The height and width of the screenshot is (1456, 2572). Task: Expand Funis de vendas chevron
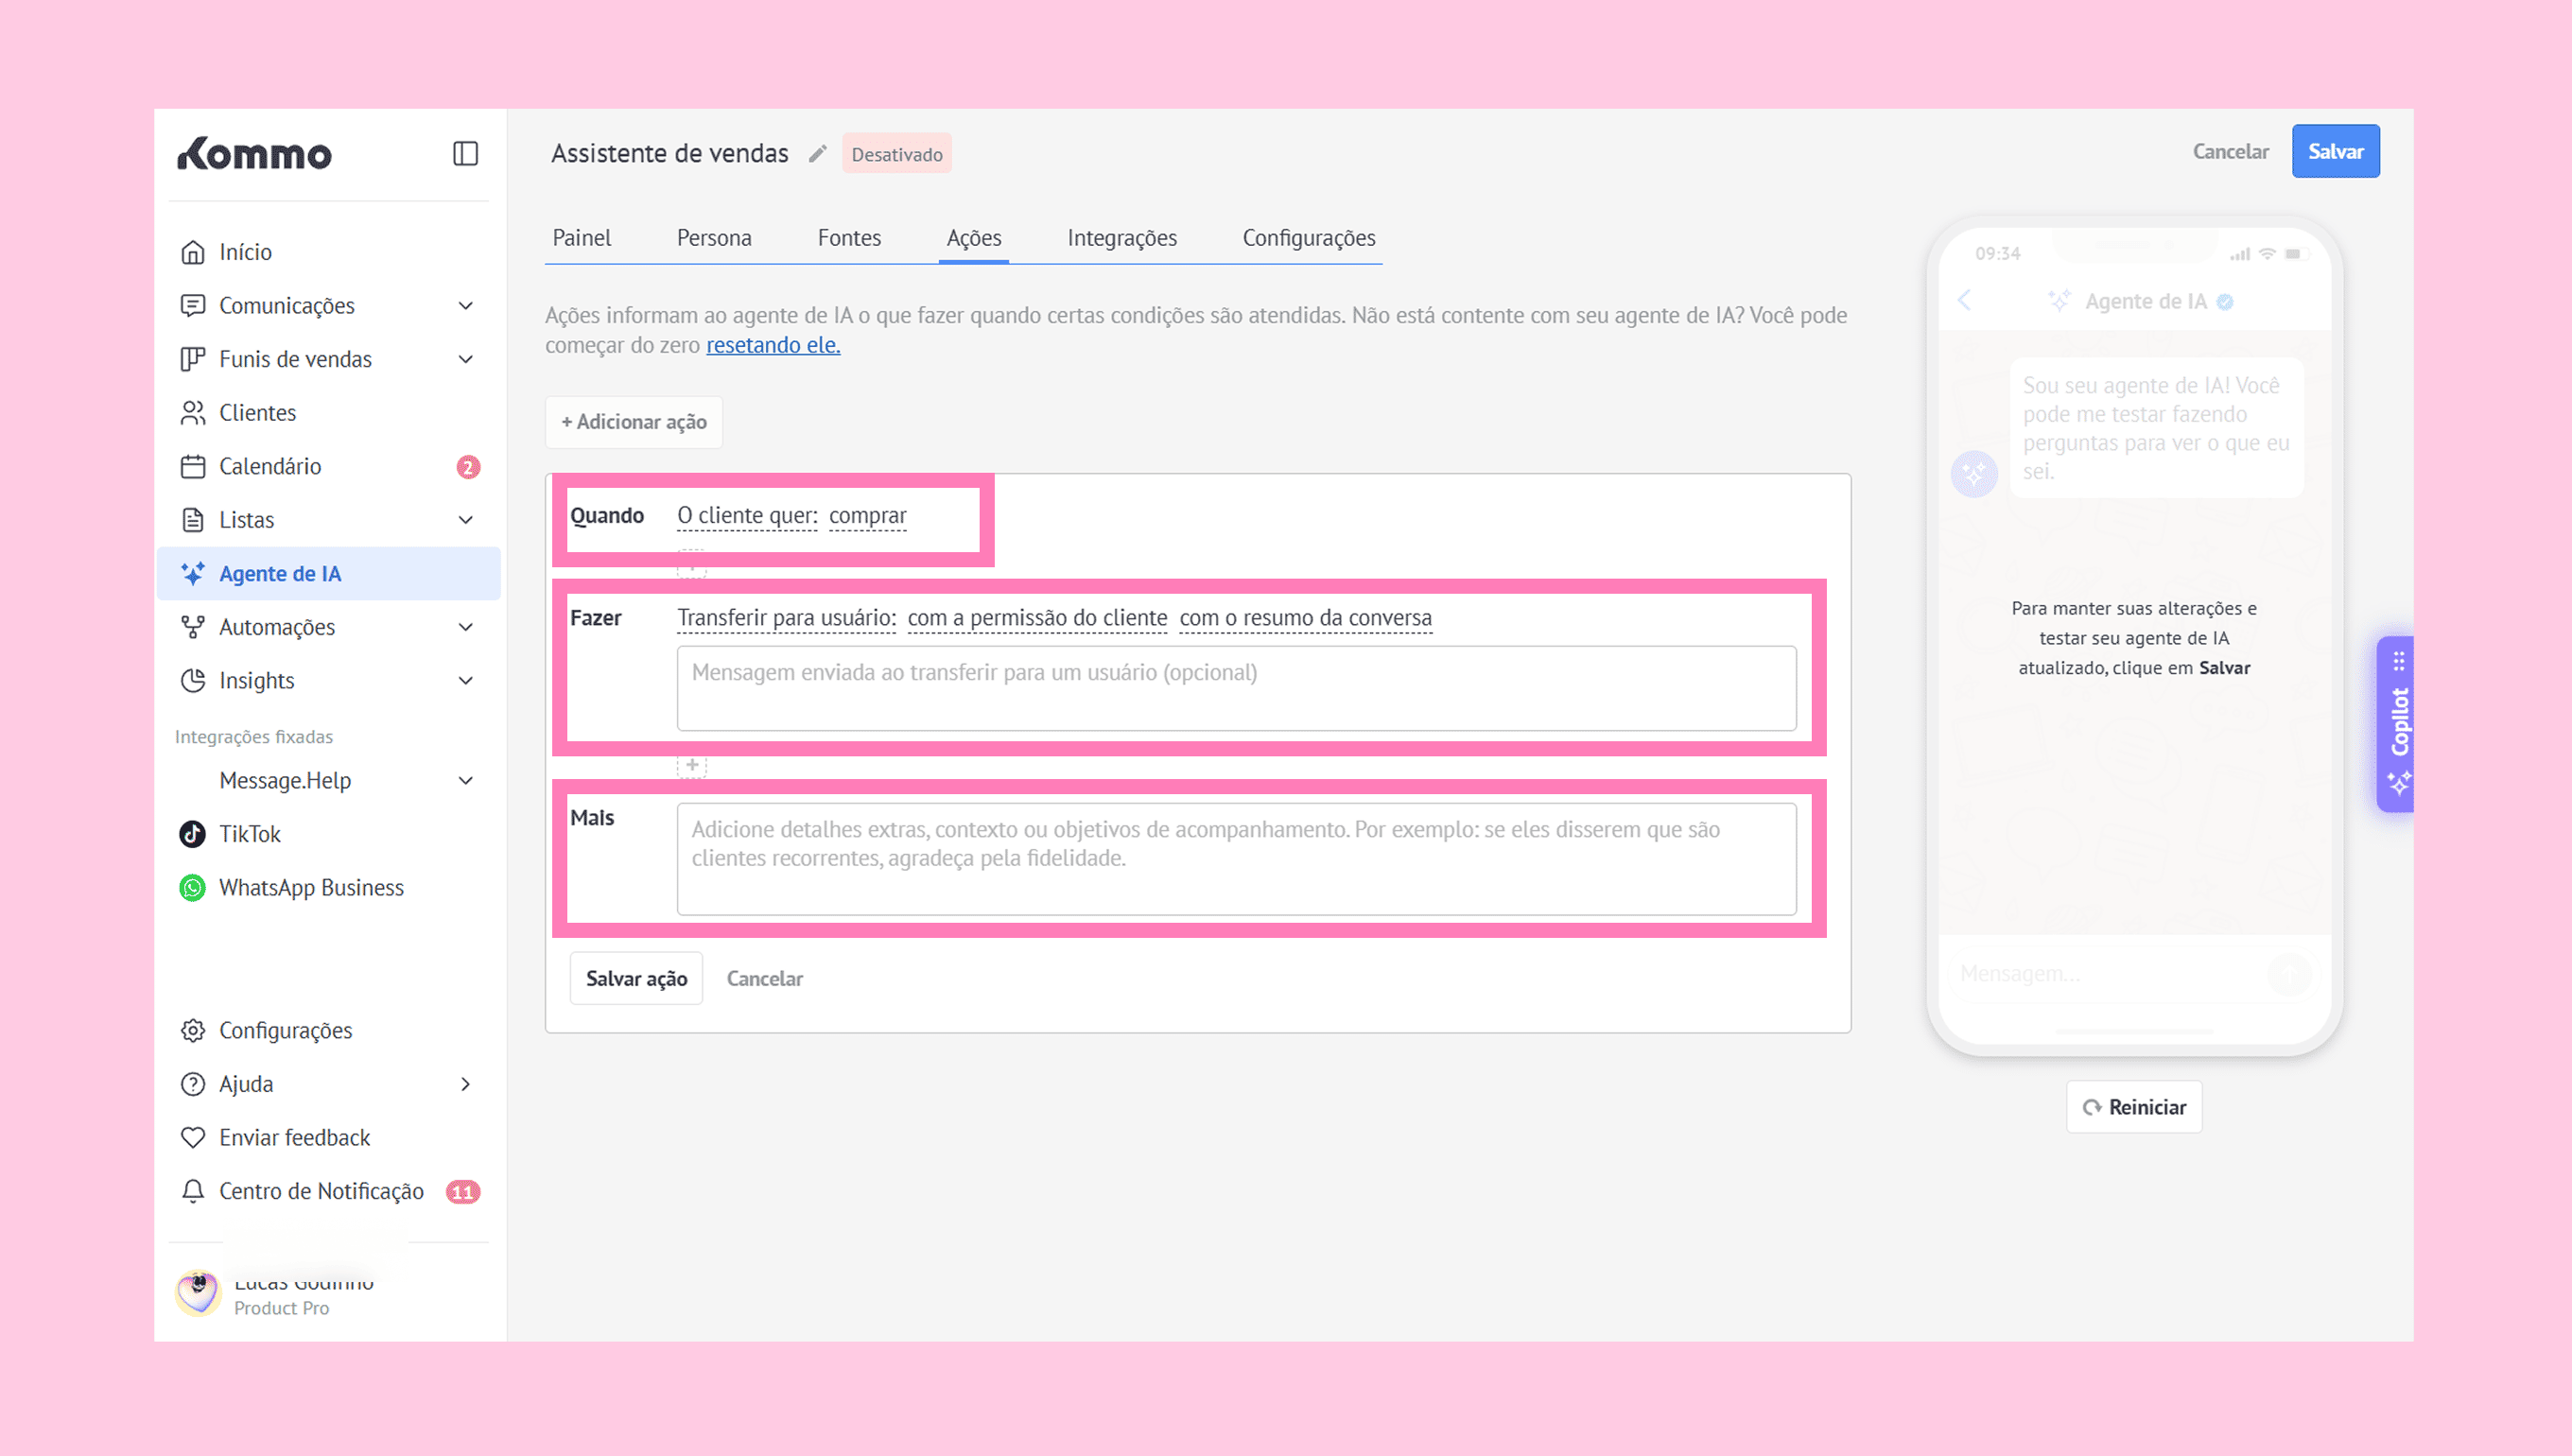[465, 359]
